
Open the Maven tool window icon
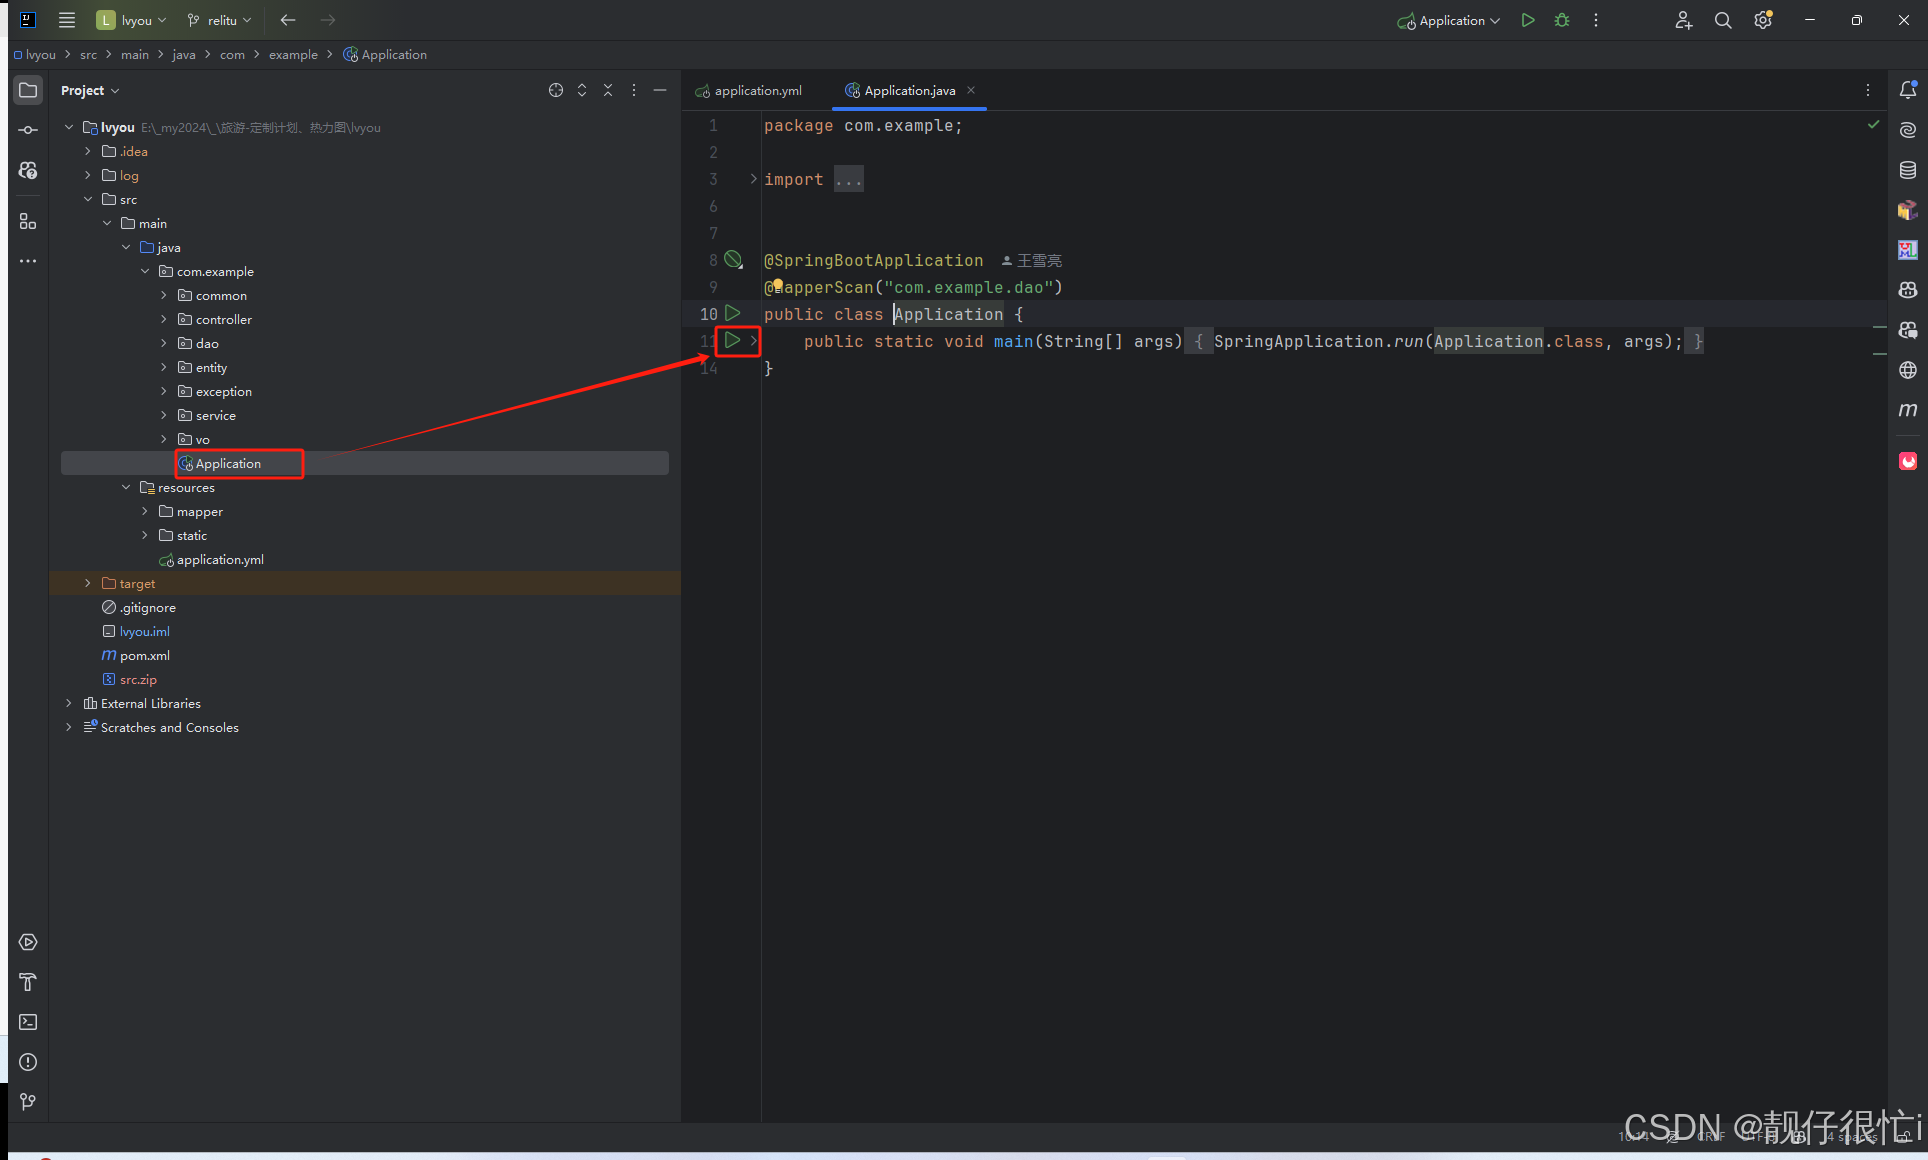1908,410
